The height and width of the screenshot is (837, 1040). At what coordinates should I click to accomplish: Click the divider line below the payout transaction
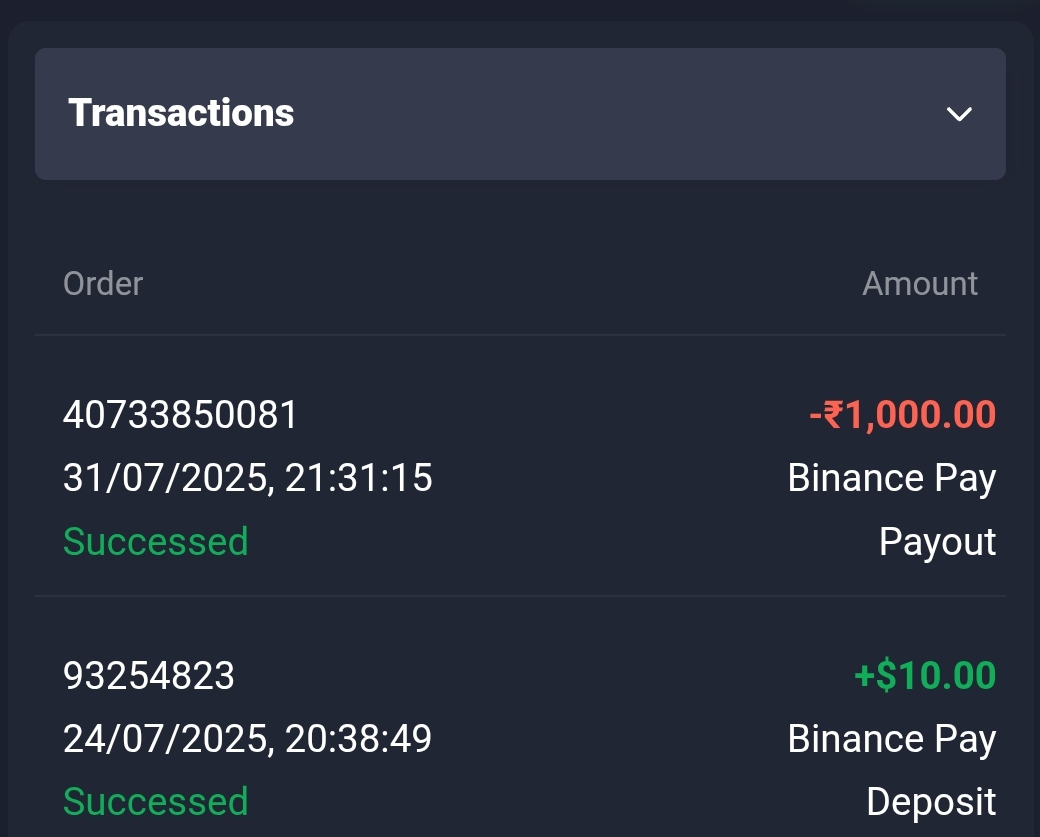(x=520, y=596)
